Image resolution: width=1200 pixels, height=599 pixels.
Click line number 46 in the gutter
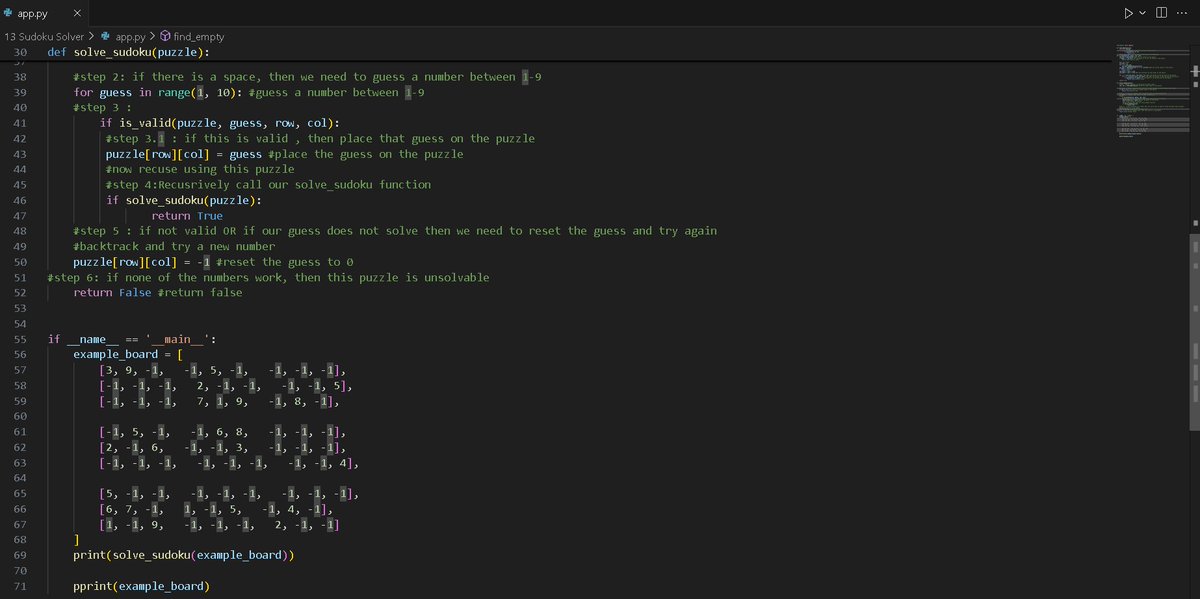pyautogui.click(x=20, y=200)
